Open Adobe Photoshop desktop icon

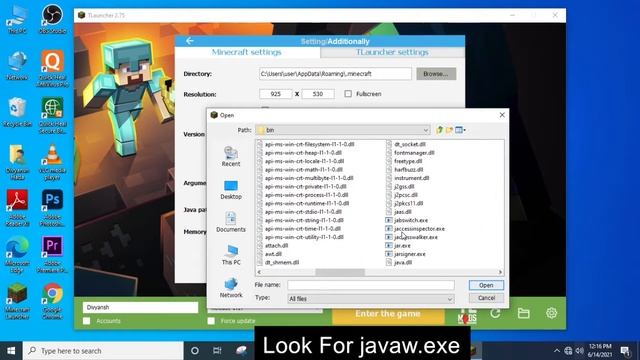point(52,208)
